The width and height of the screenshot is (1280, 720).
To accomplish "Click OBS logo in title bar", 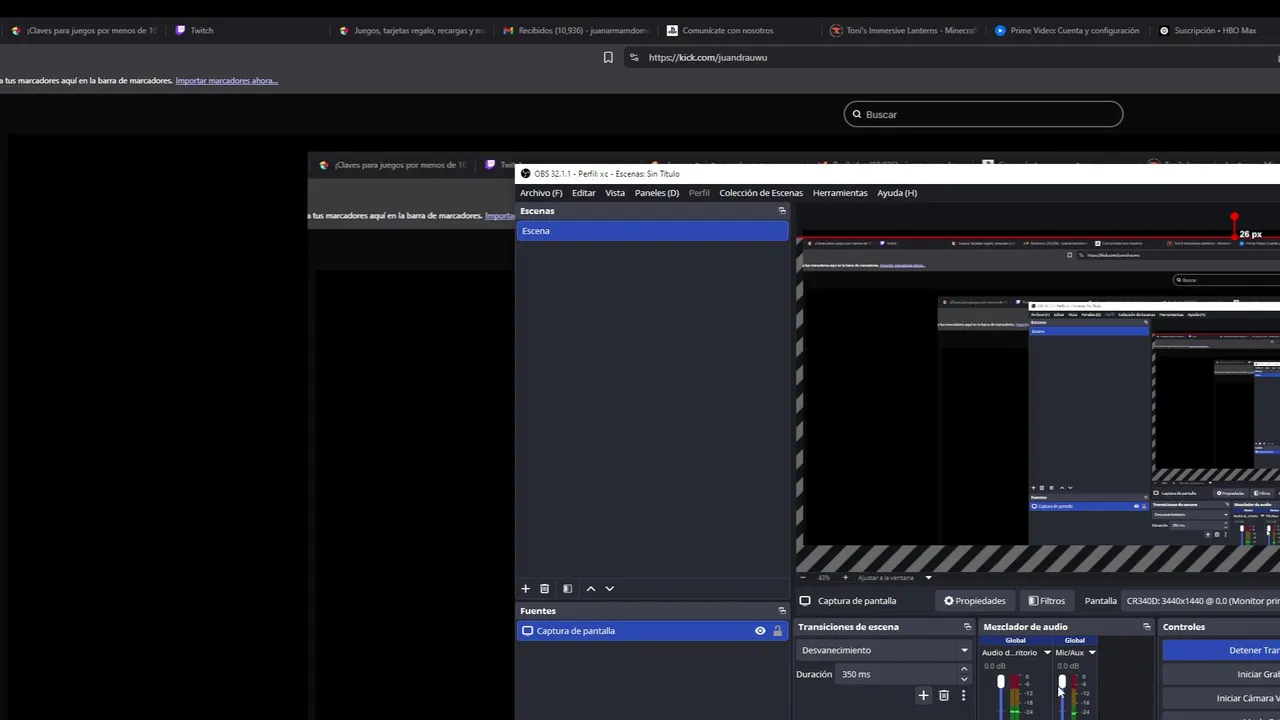I will click(526, 174).
